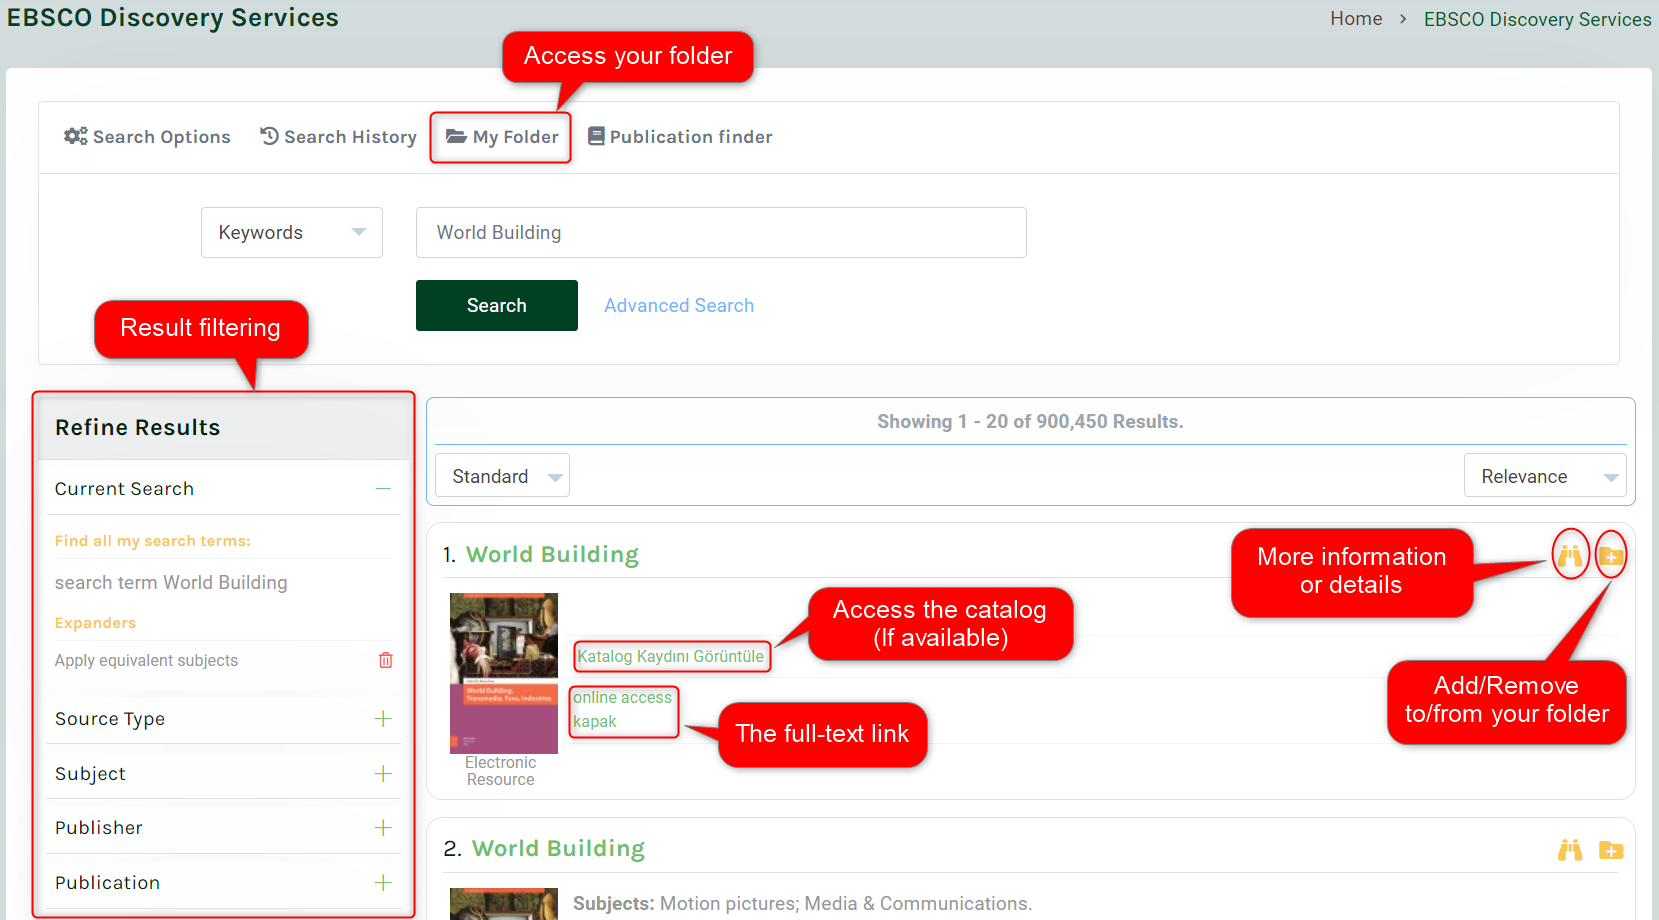
Task: Click the Subjects line of result 2
Action: tap(802, 904)
